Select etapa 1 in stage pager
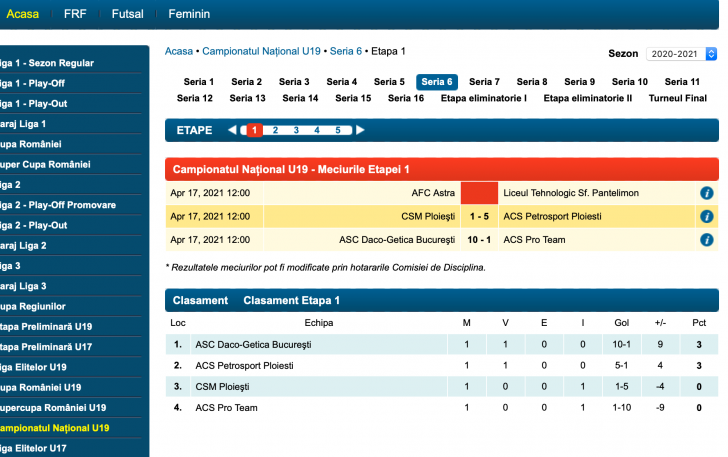 254,130
